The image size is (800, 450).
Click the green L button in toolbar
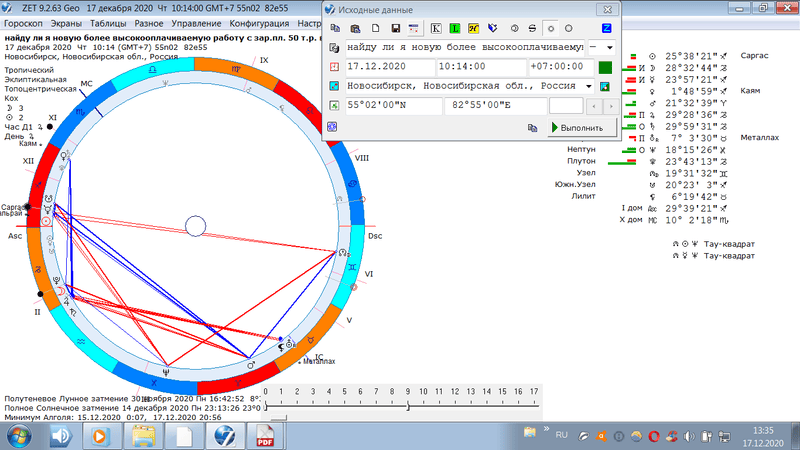454,26
